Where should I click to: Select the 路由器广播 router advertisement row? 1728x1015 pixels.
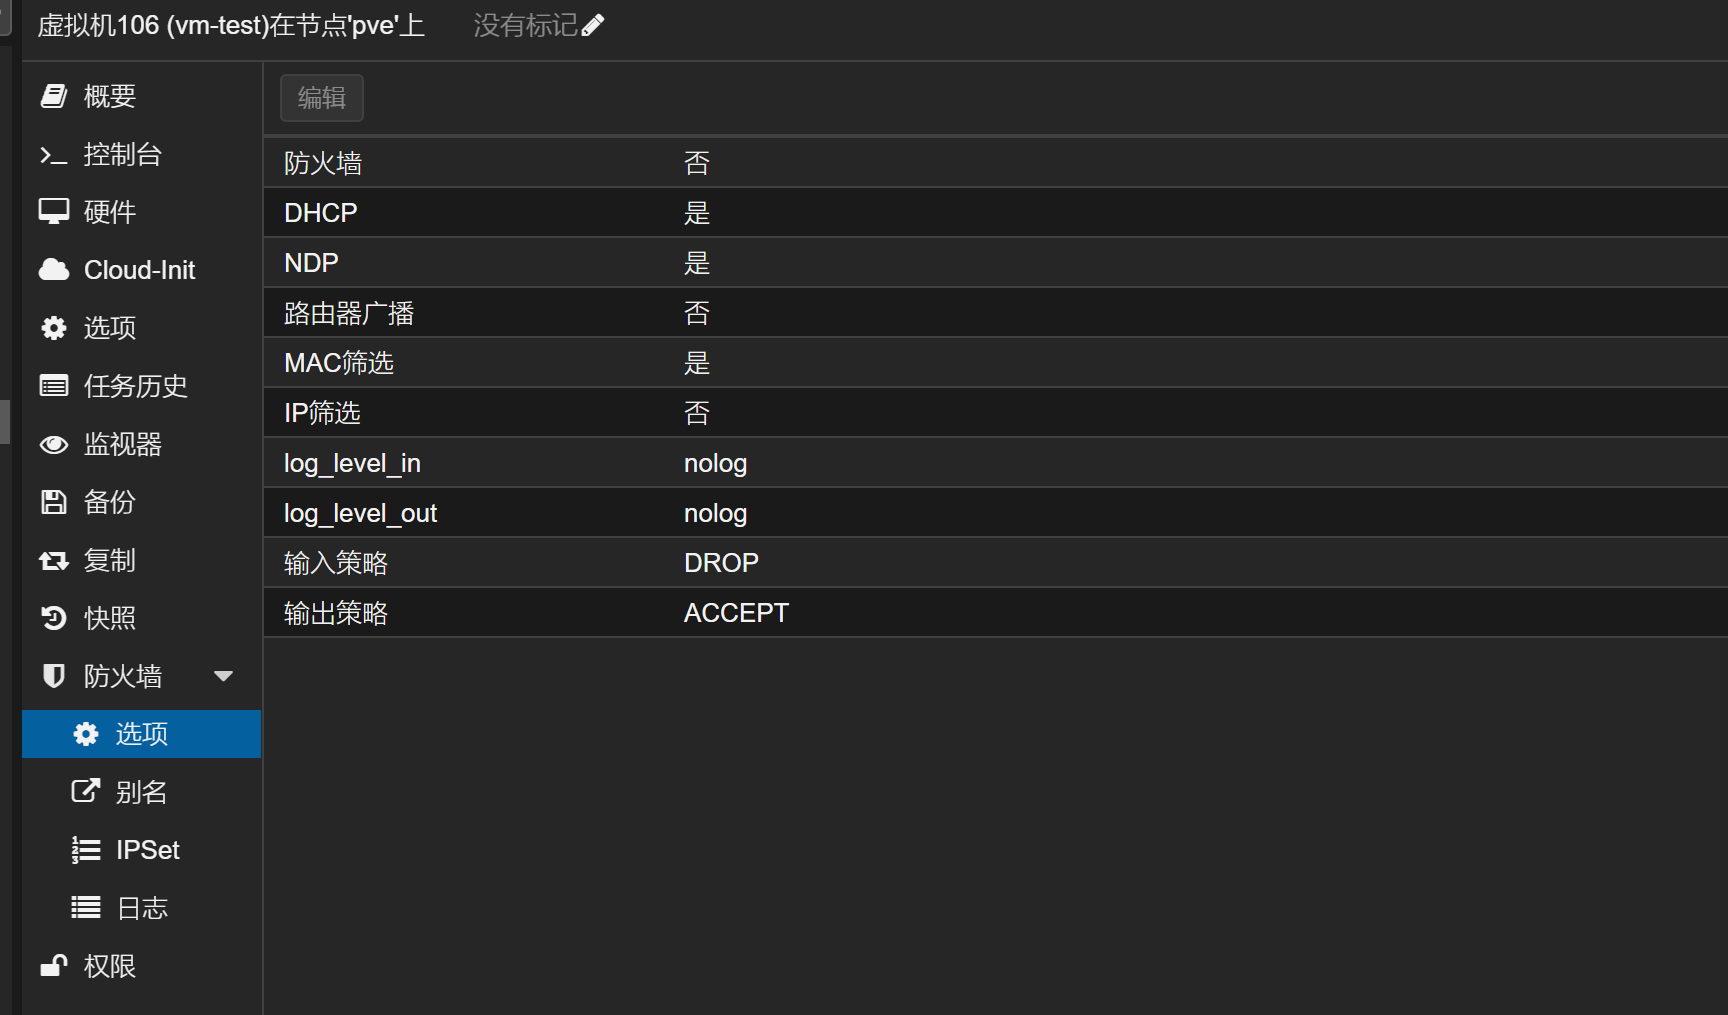996,312
